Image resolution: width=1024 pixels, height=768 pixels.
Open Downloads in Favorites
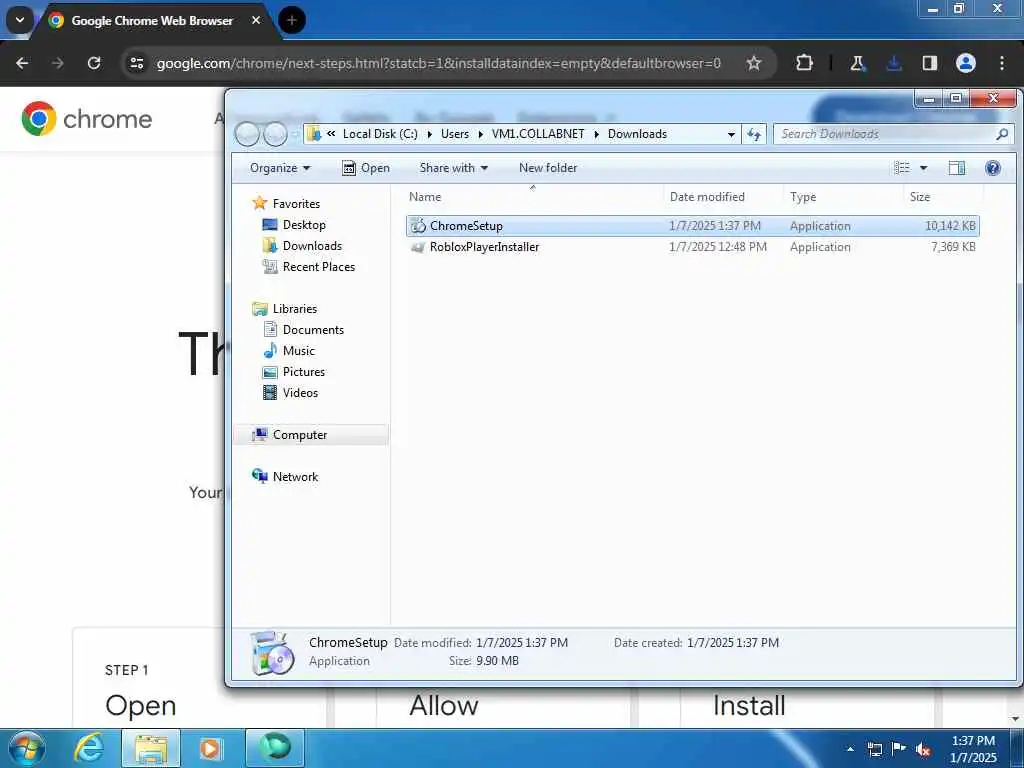point(312,246)
